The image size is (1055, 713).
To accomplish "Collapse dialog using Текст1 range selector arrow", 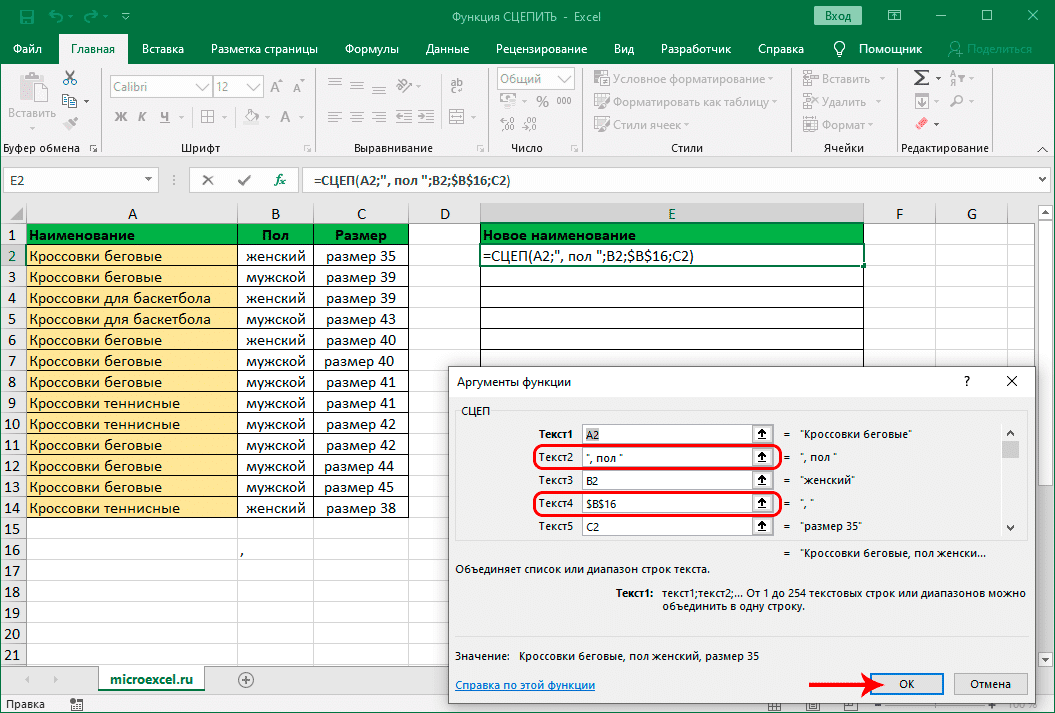I will [x=762, y=434].
